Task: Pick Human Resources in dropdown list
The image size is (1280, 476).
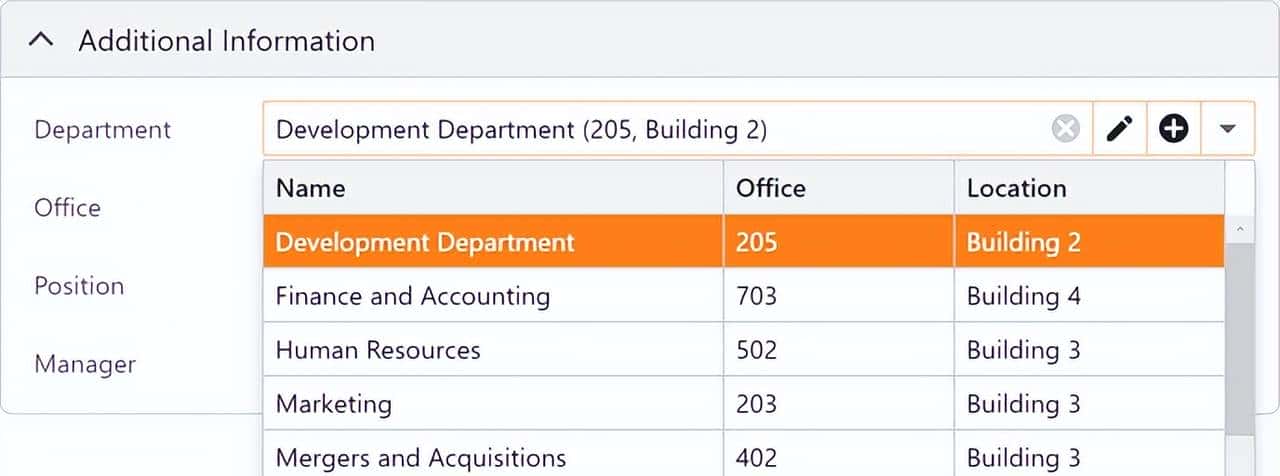Action: pos(378,350)
